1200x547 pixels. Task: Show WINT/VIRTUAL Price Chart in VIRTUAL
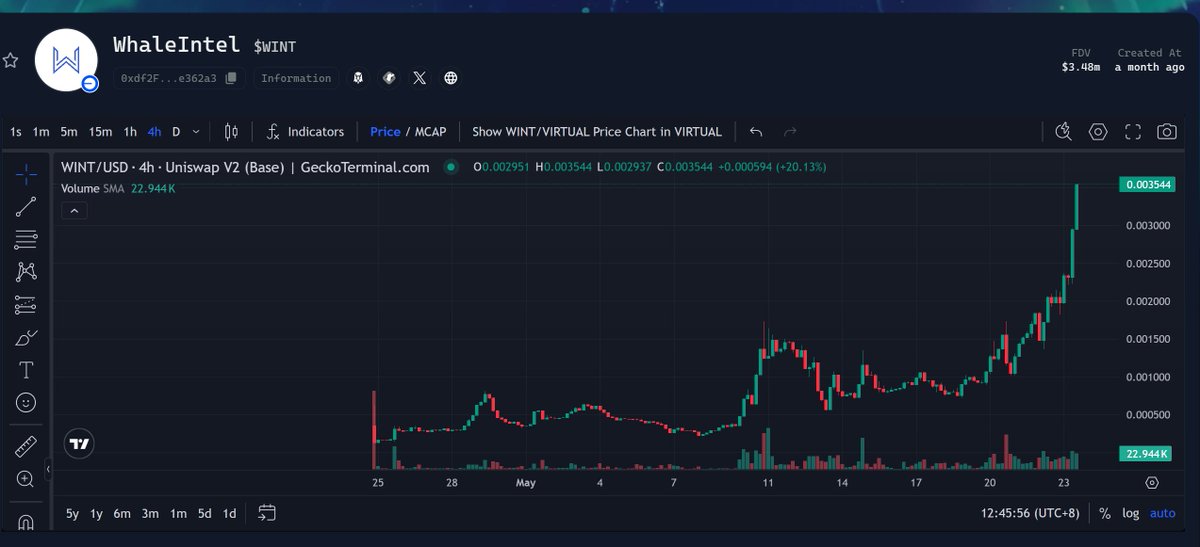coord(597,132)
